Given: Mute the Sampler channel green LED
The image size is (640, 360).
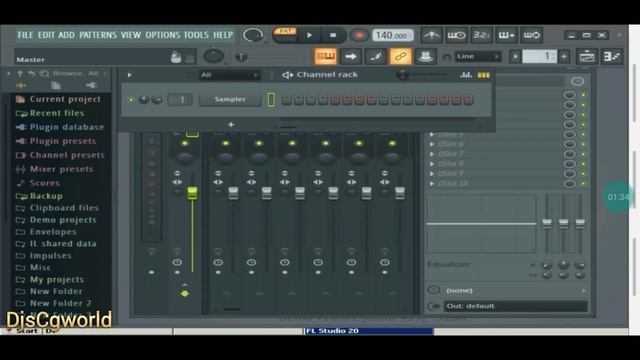Looking at the screenshot, I should coord(131,99).
